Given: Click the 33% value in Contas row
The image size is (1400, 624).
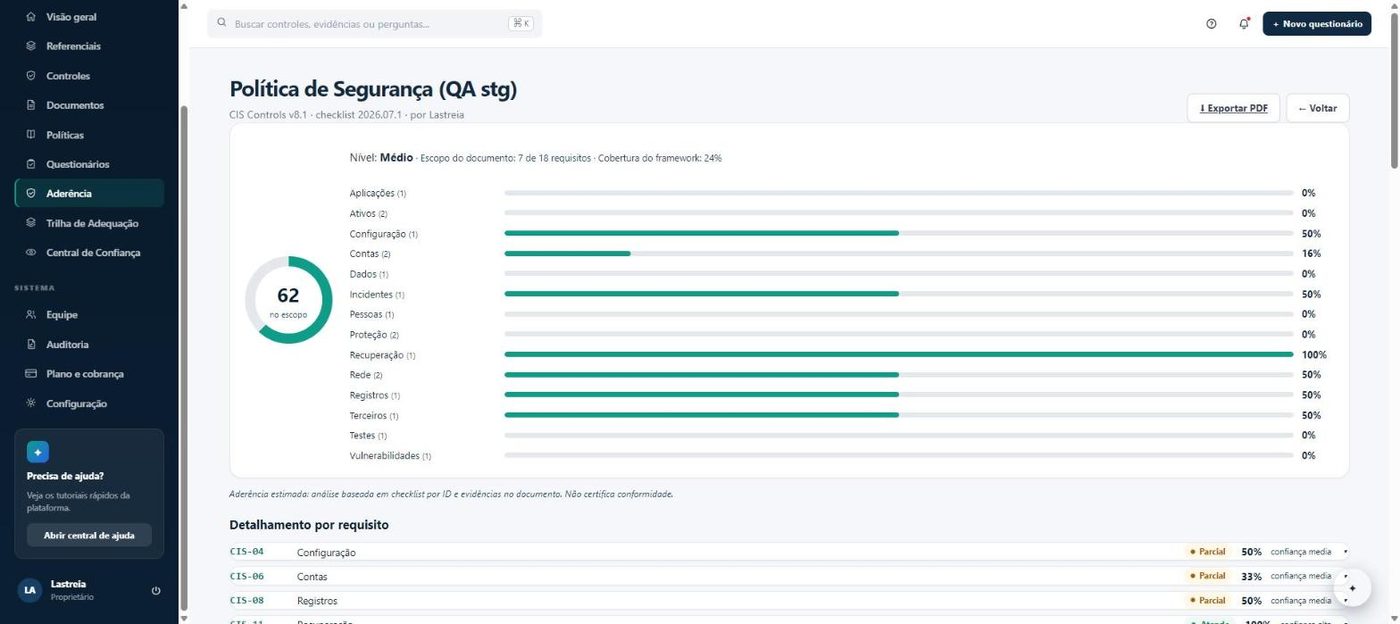Looking at the screenshot, I should click(1251, 576).
